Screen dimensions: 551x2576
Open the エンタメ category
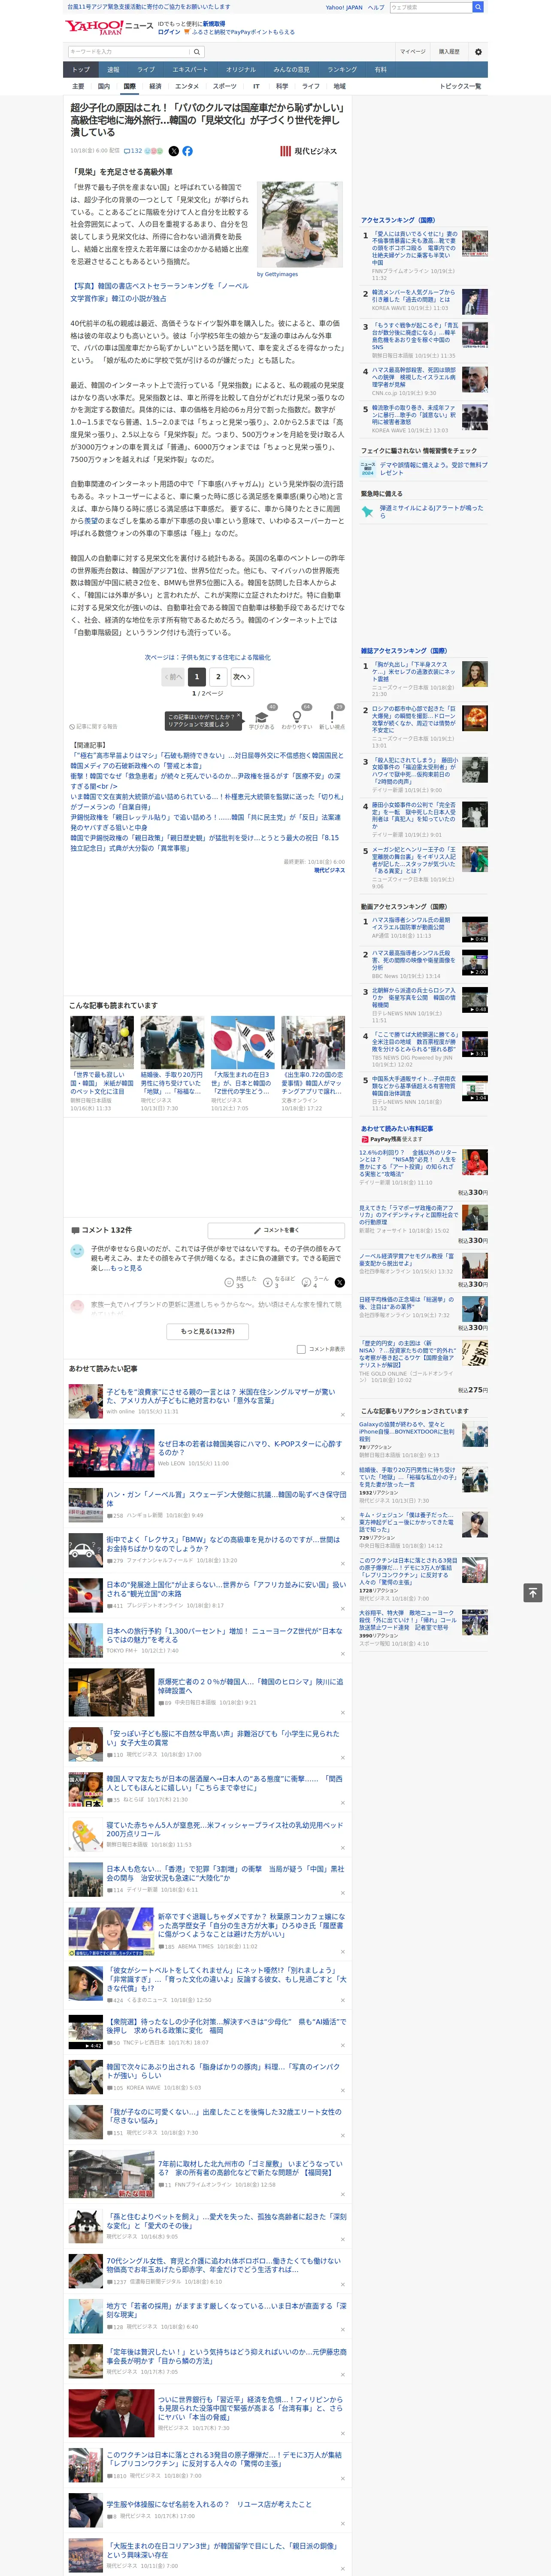tap(187, 86)
